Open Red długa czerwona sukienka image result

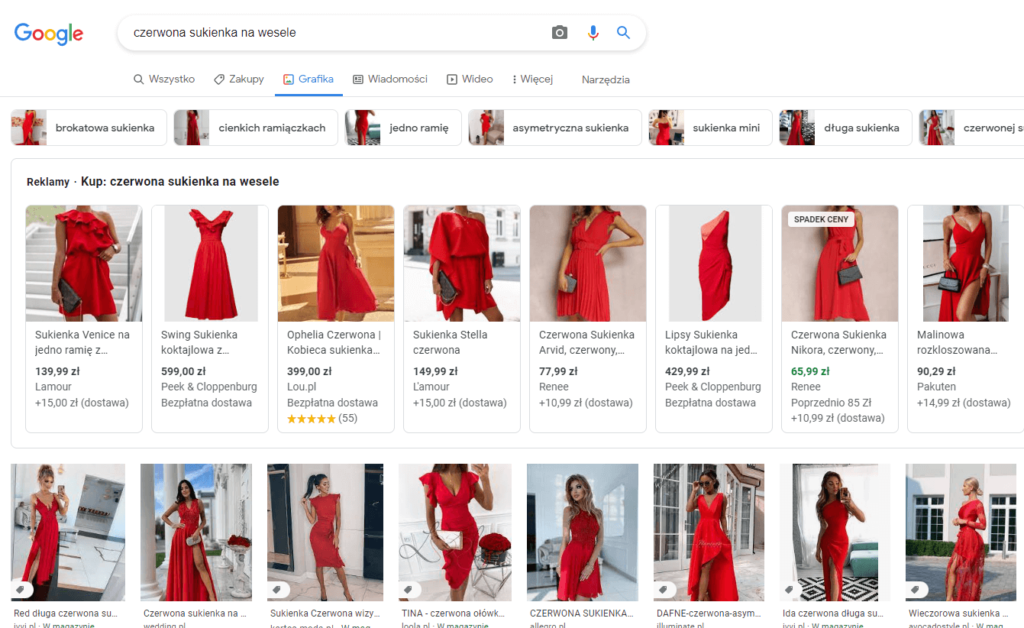68,532
